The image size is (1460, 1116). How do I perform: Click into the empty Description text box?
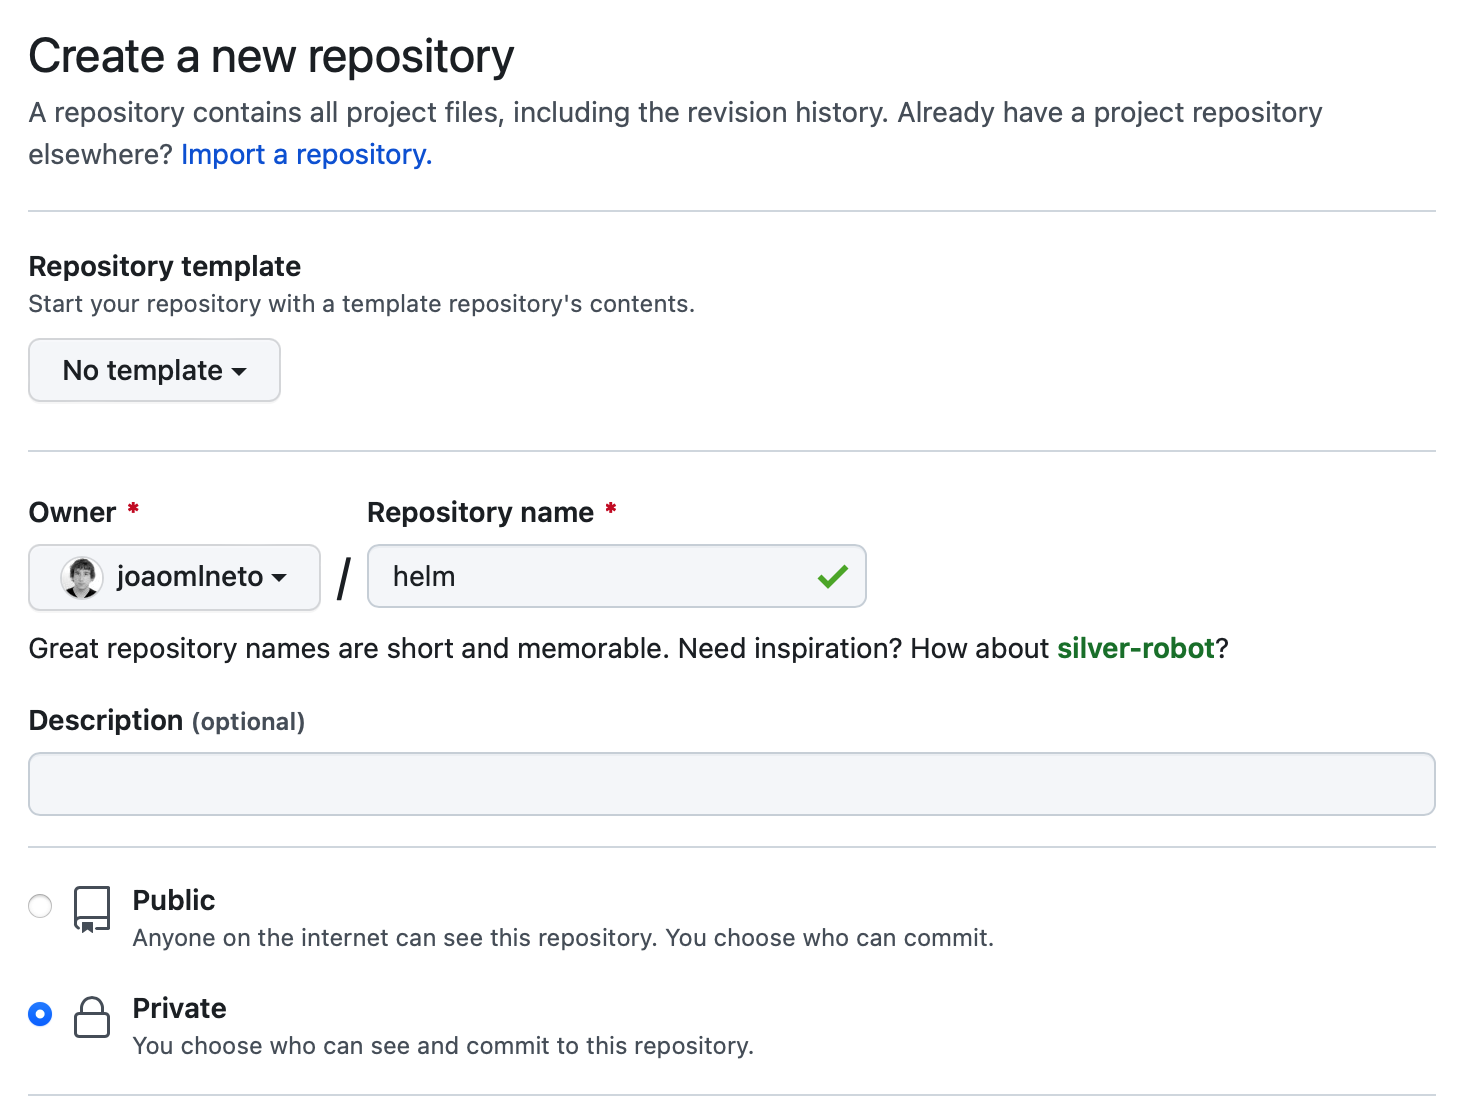[x=731, y=784]
